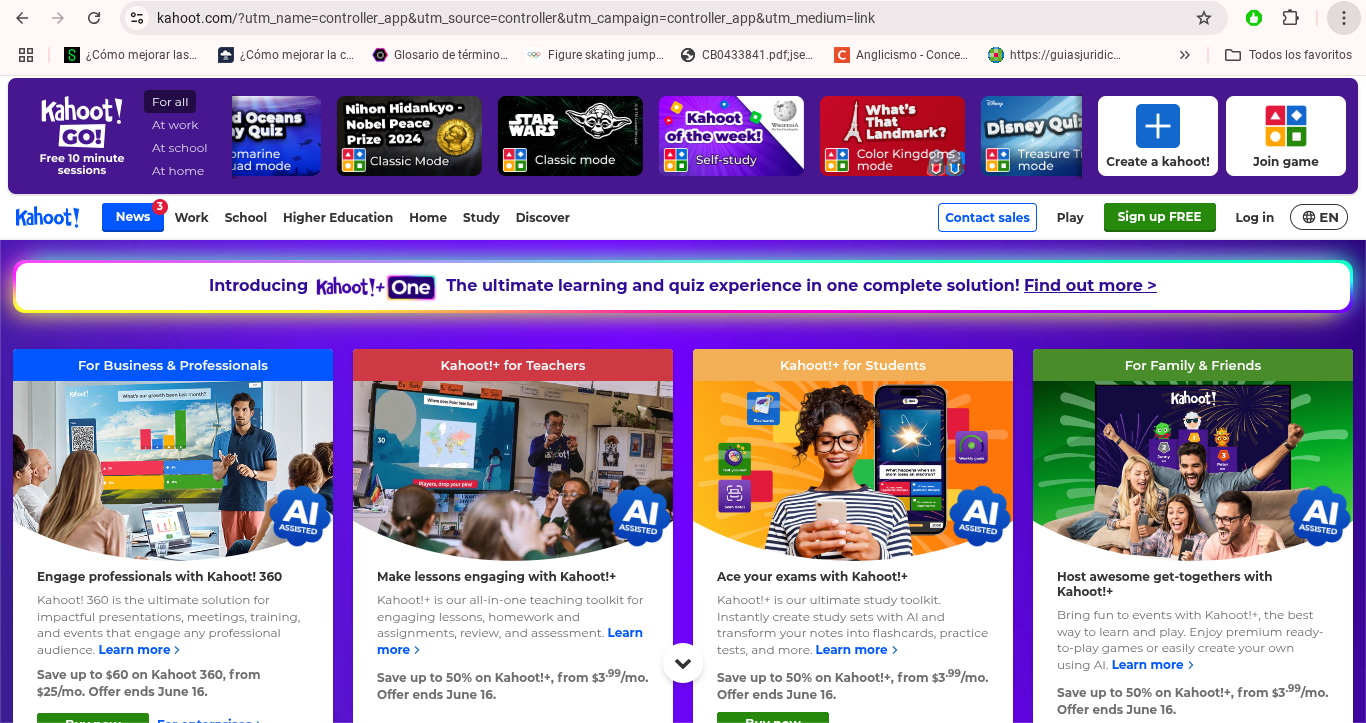Open the apps grid in bookmarks bar

[x=26, y=55]
